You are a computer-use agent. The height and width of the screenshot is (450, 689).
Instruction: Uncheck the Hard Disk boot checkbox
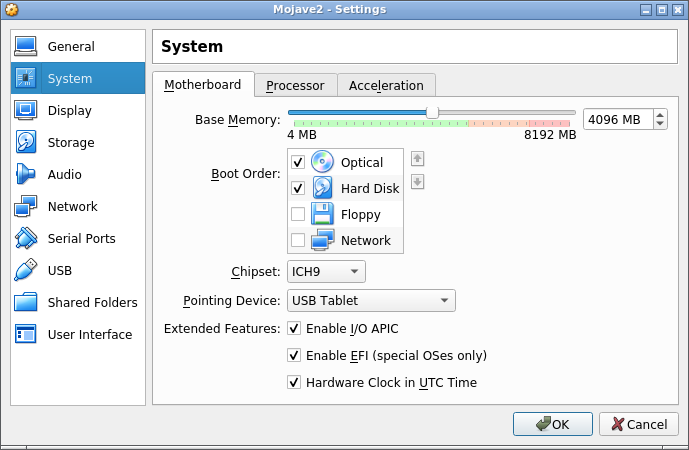pos(298,188)
